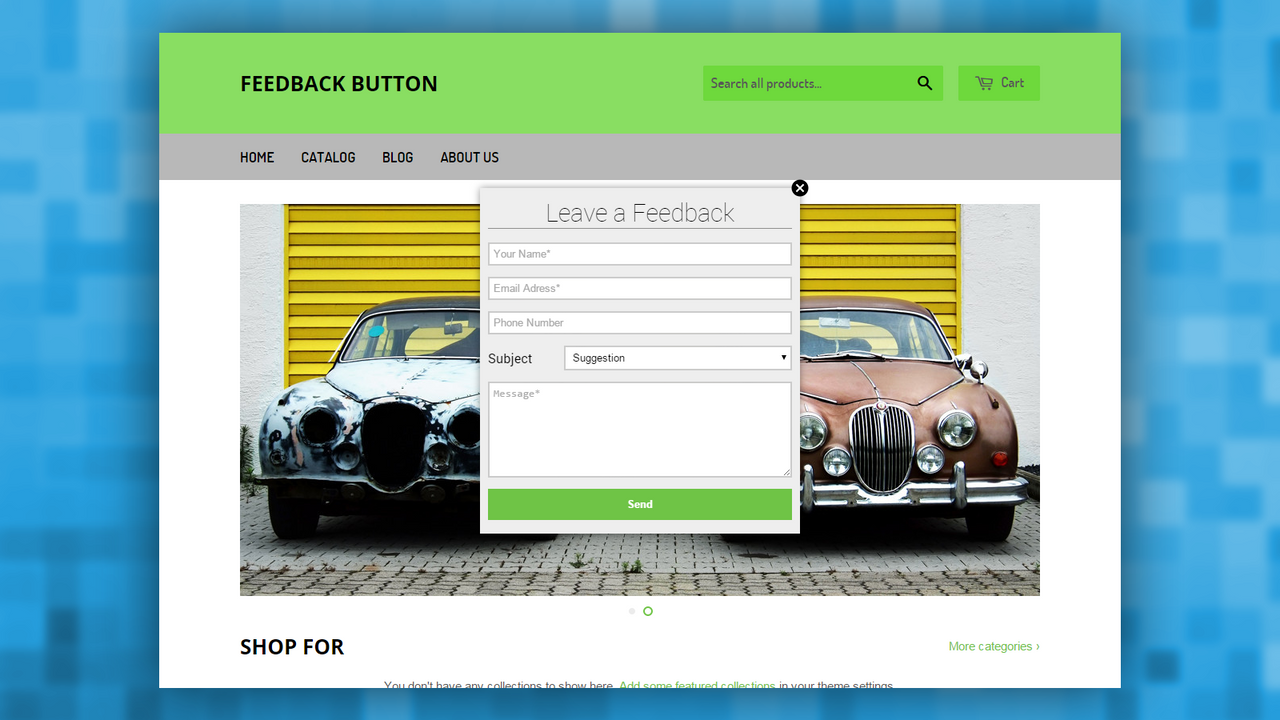This screenshot has height=720, width=1280.
Task: Open the Subject dropdown showing Suggestion
Action: click(x=678, y=358)
